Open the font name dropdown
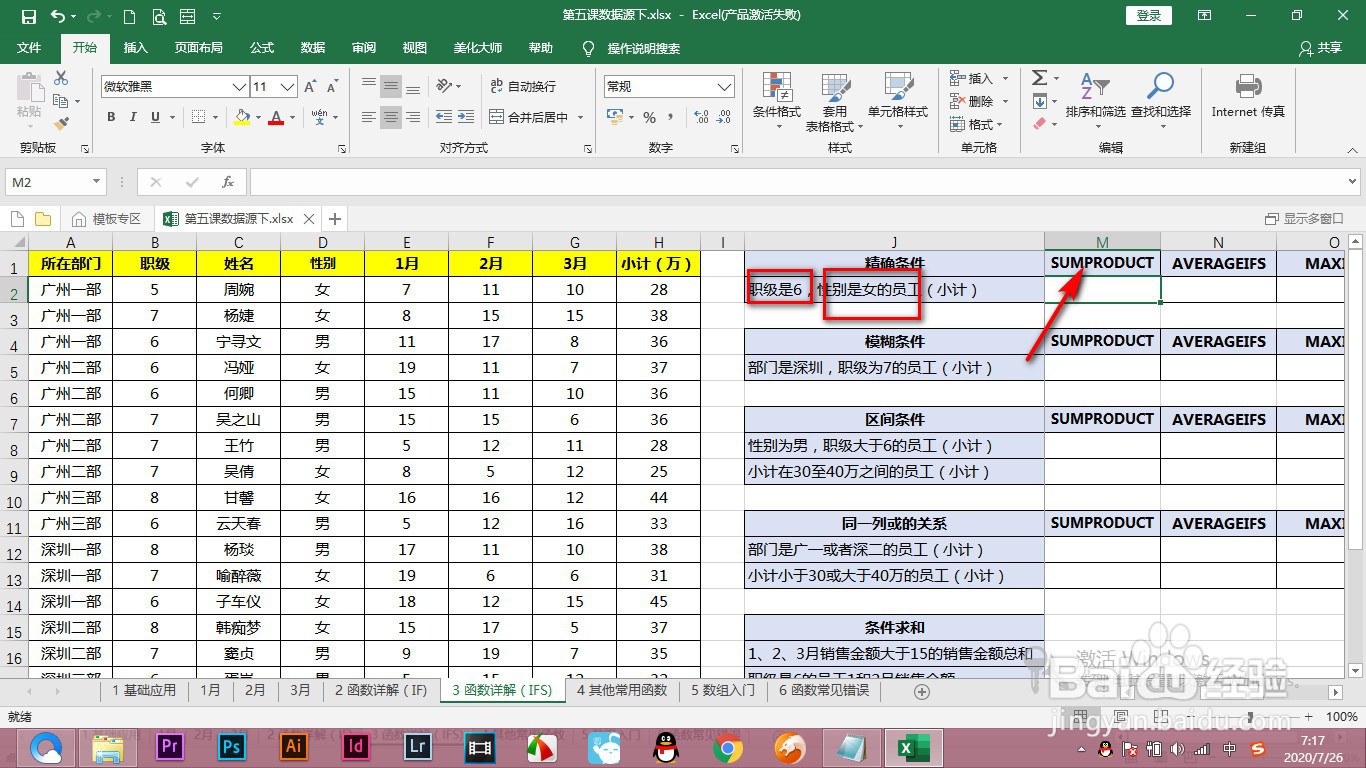Screen dimensions: 1366x768 (238, 87)
